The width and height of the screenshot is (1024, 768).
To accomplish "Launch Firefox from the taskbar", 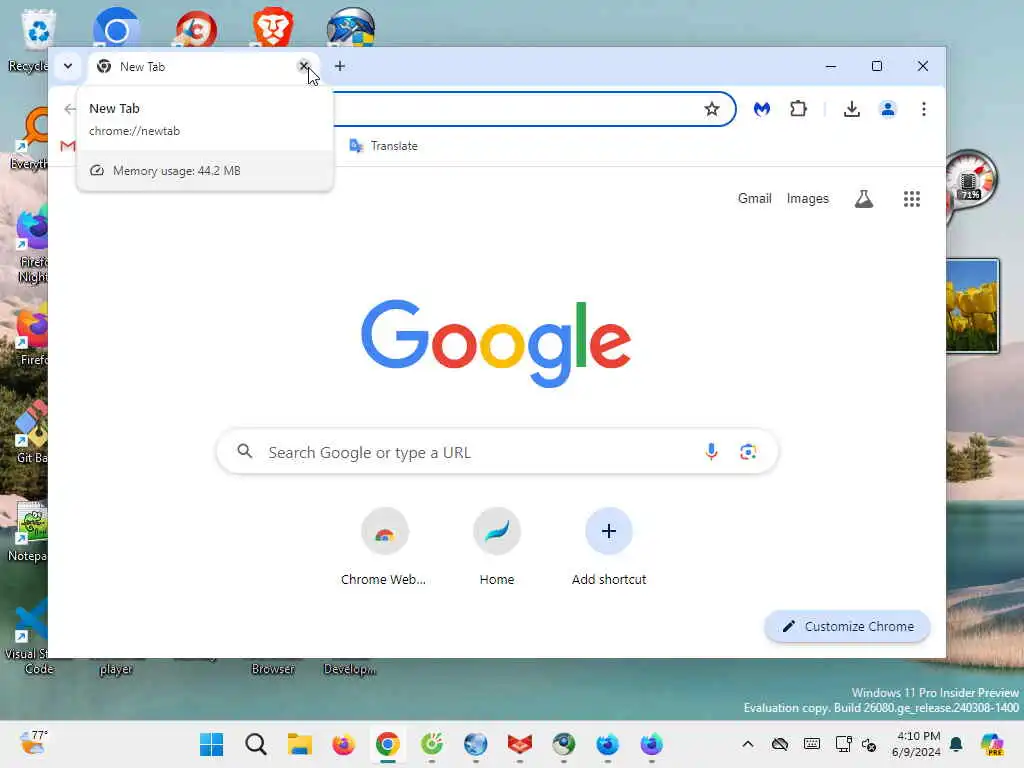I will [x=344, y=744].
